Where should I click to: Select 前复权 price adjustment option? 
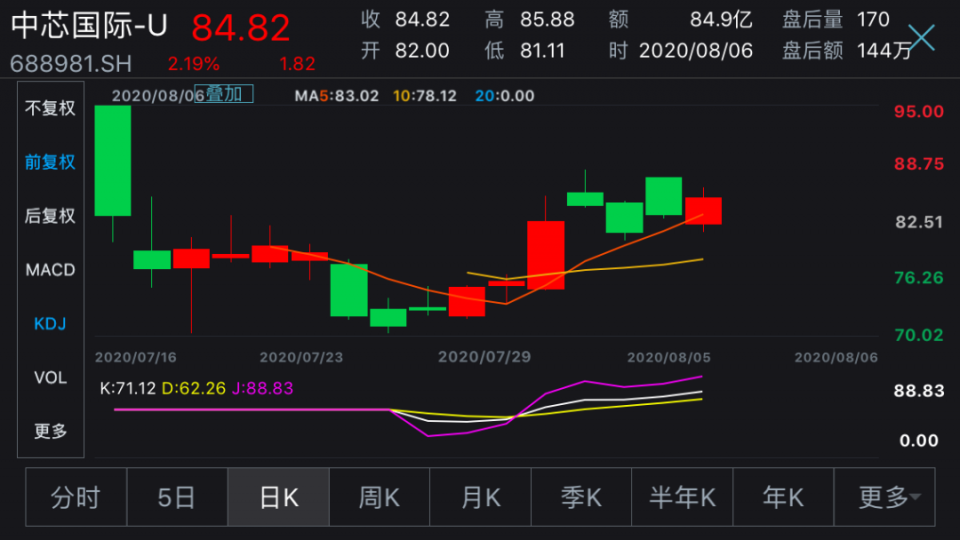coord(50,162)
